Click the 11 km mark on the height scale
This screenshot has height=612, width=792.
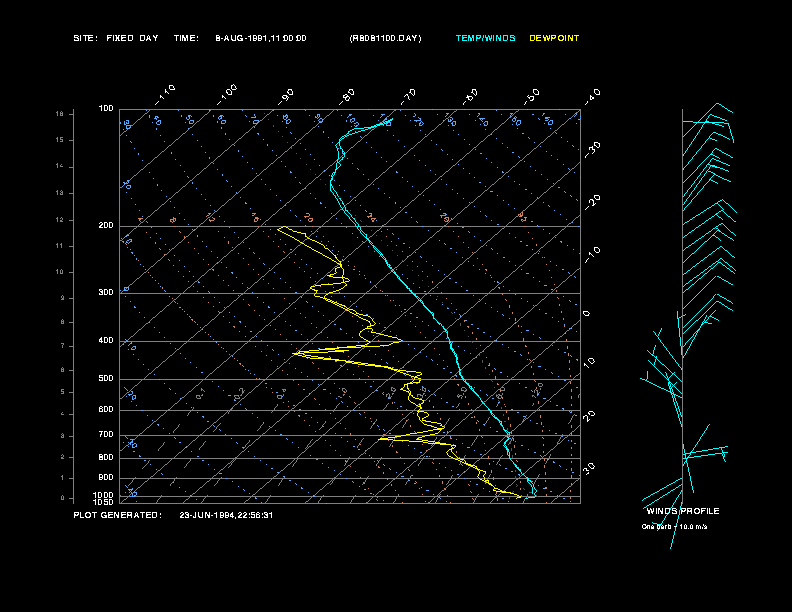(60, 246)
